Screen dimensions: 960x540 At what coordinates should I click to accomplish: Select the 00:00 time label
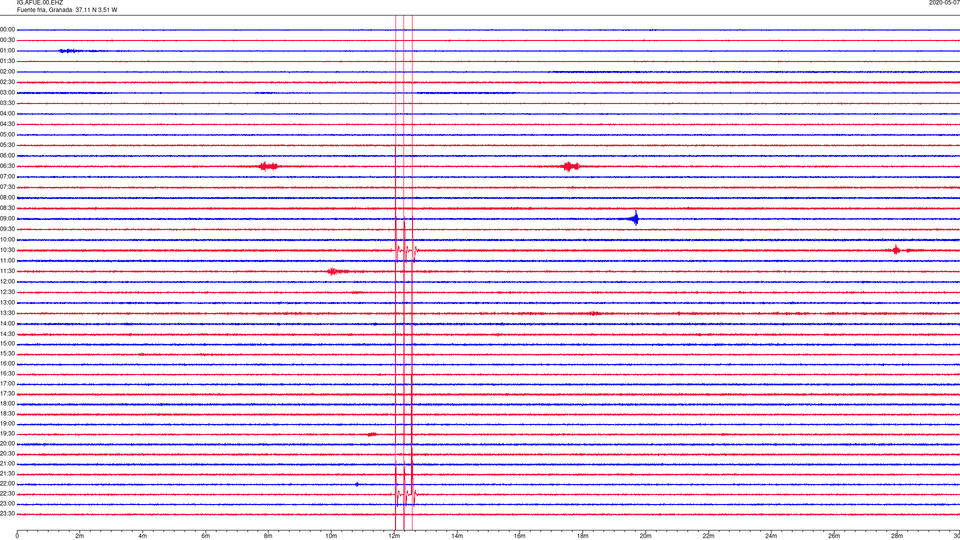pyautogui.click(x=8, y=29)
